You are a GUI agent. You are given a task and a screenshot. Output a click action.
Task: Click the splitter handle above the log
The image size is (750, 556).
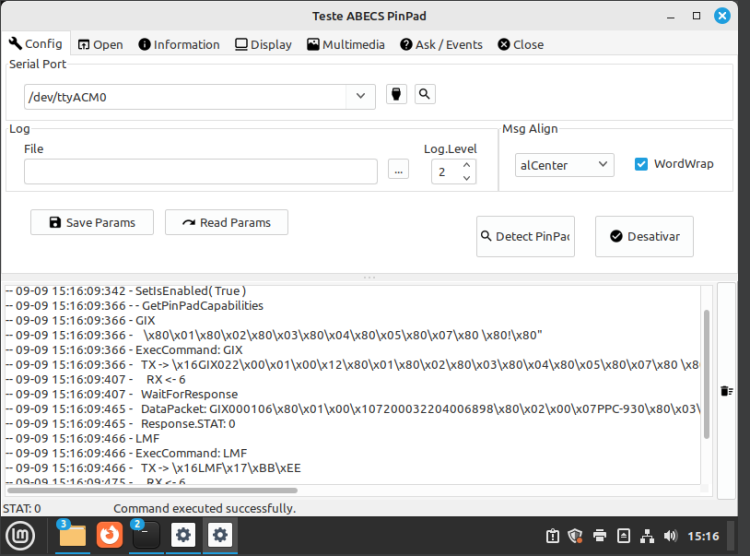(369, 278)
